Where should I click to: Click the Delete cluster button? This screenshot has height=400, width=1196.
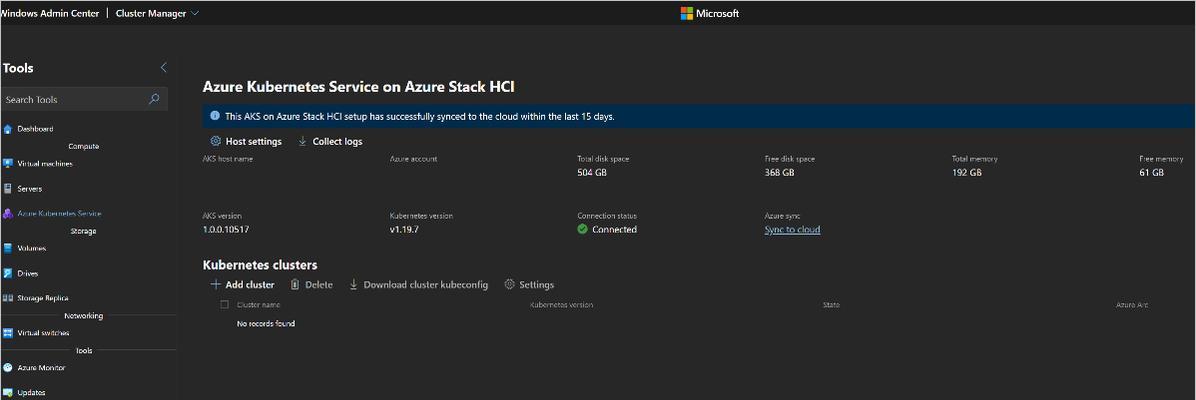pyautogui.click(x=311, y=285)
